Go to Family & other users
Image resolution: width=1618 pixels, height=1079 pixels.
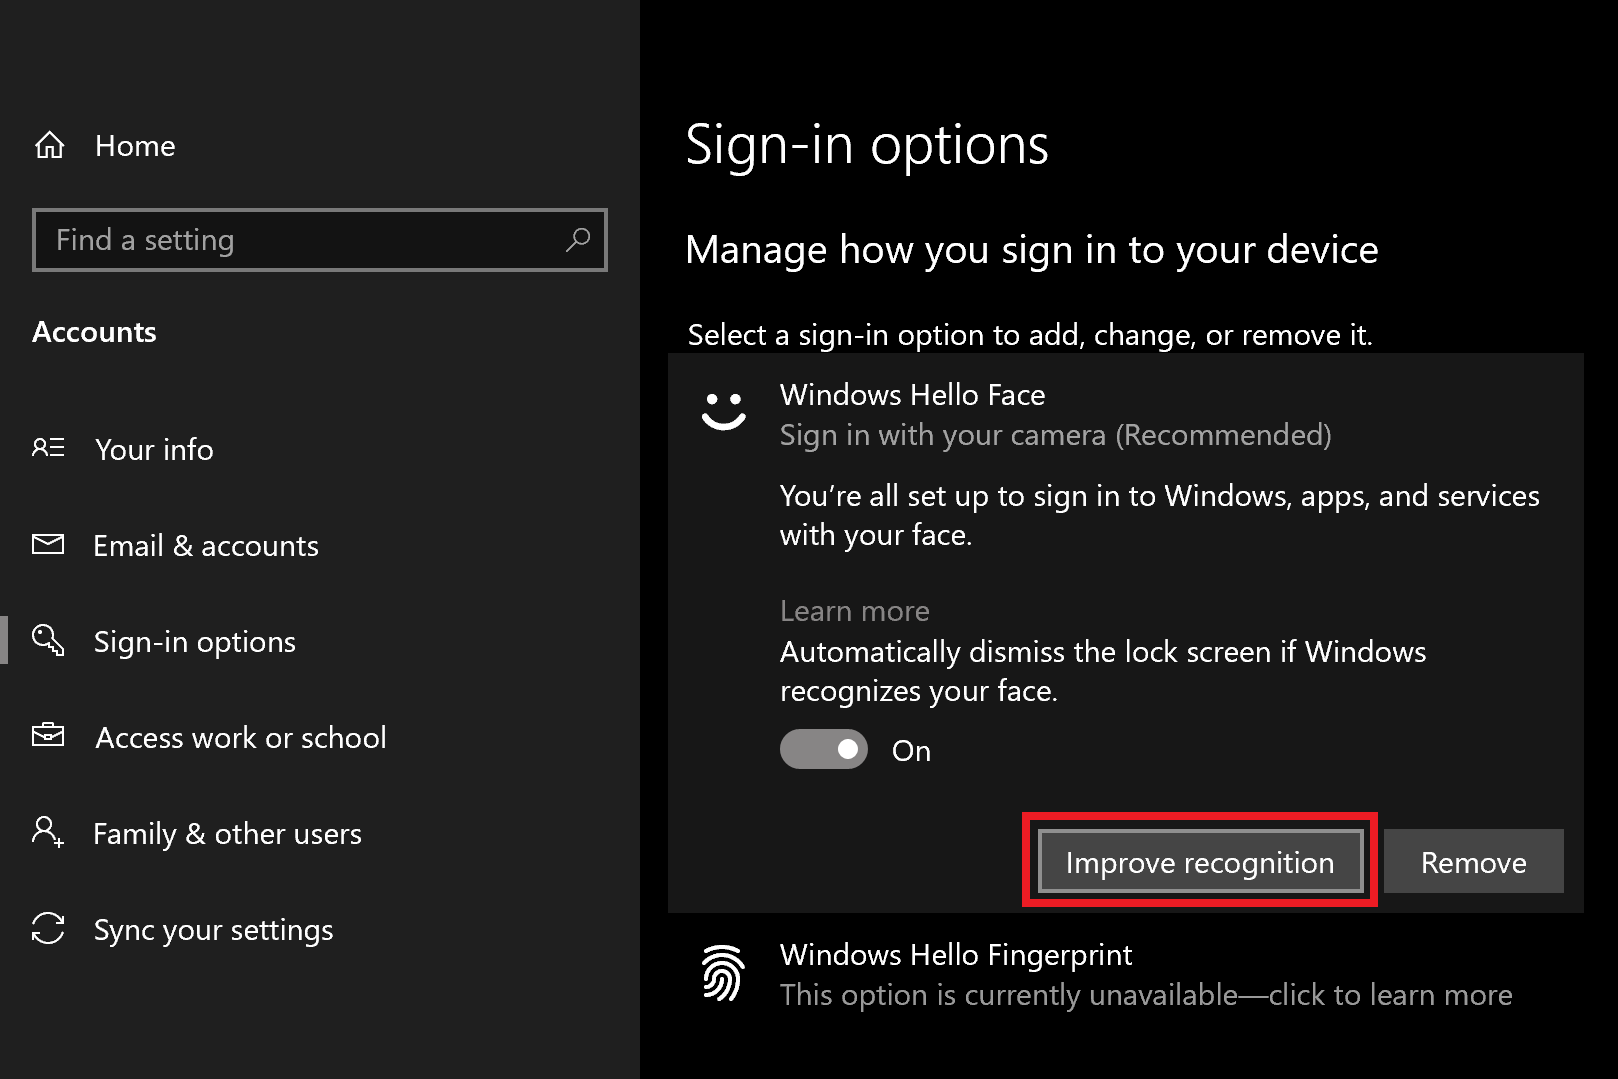[x=227, y=834]
